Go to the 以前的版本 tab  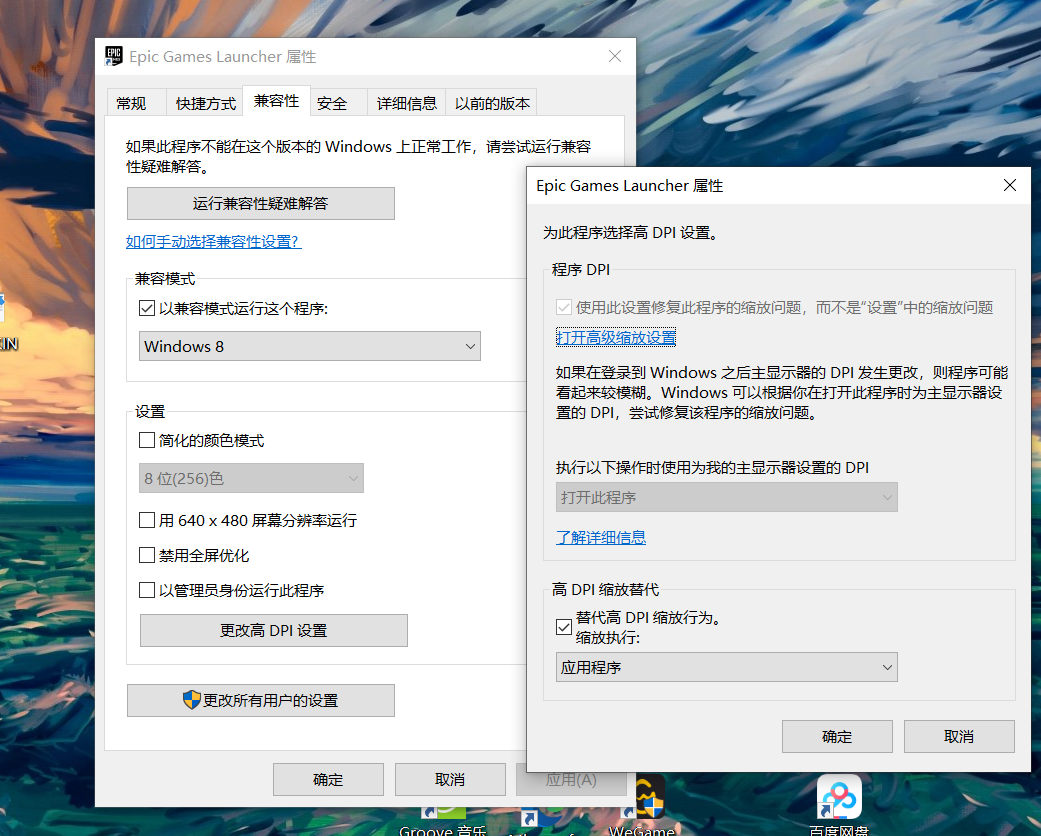[x=492, y=104]
